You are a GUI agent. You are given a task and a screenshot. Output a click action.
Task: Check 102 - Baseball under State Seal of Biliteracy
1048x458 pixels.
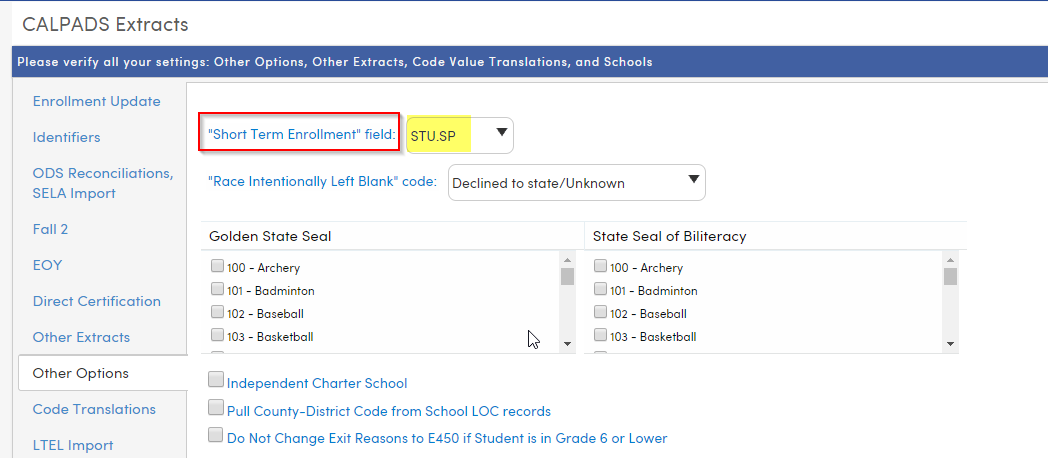[600, 312]
